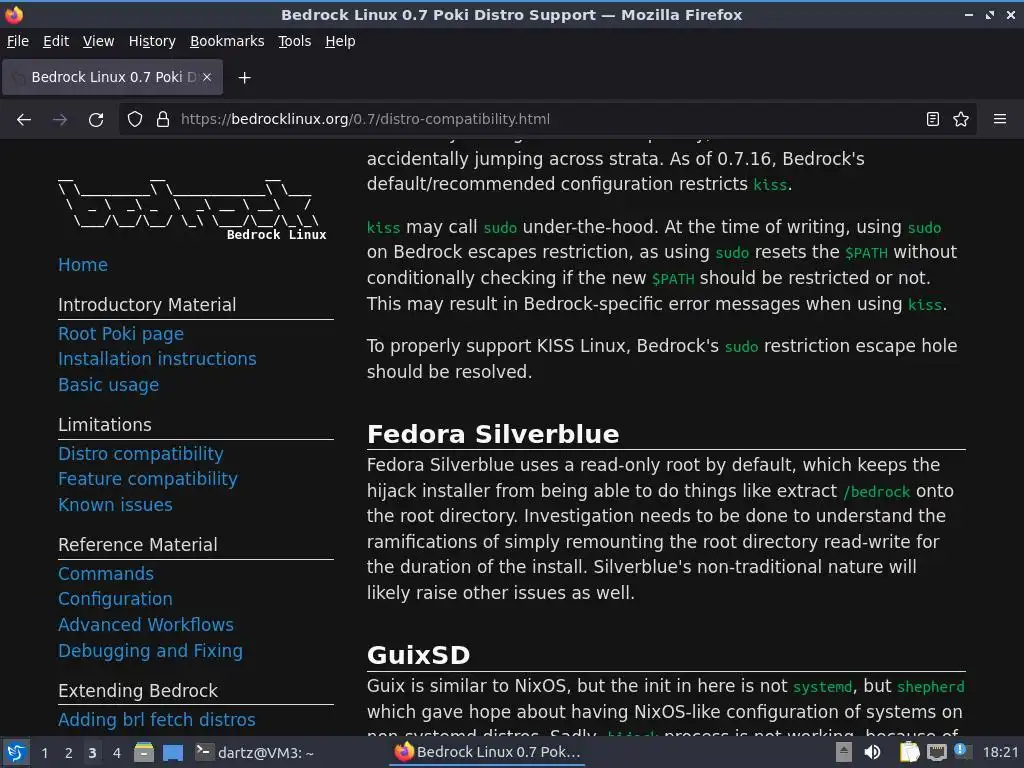Open the file manager taskbar launcher
Viewport: 1024px width, 768px height.
pyautogui.click(x=144, y=753)
